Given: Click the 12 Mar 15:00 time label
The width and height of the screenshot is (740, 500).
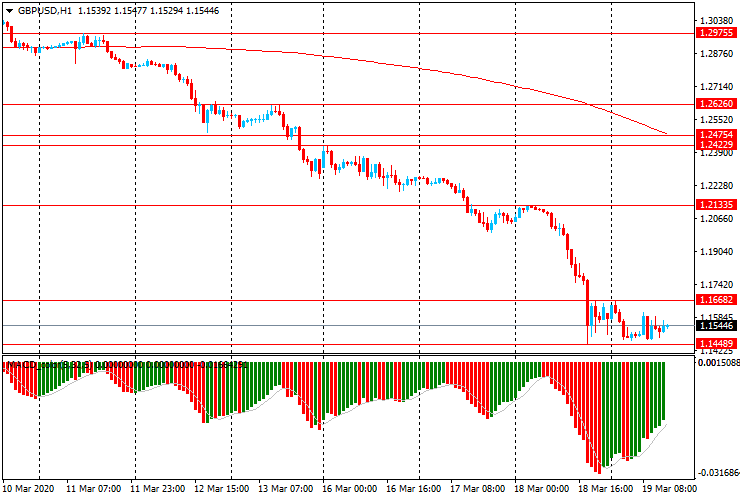Looking at the screenshot, I should coord(223,489).
